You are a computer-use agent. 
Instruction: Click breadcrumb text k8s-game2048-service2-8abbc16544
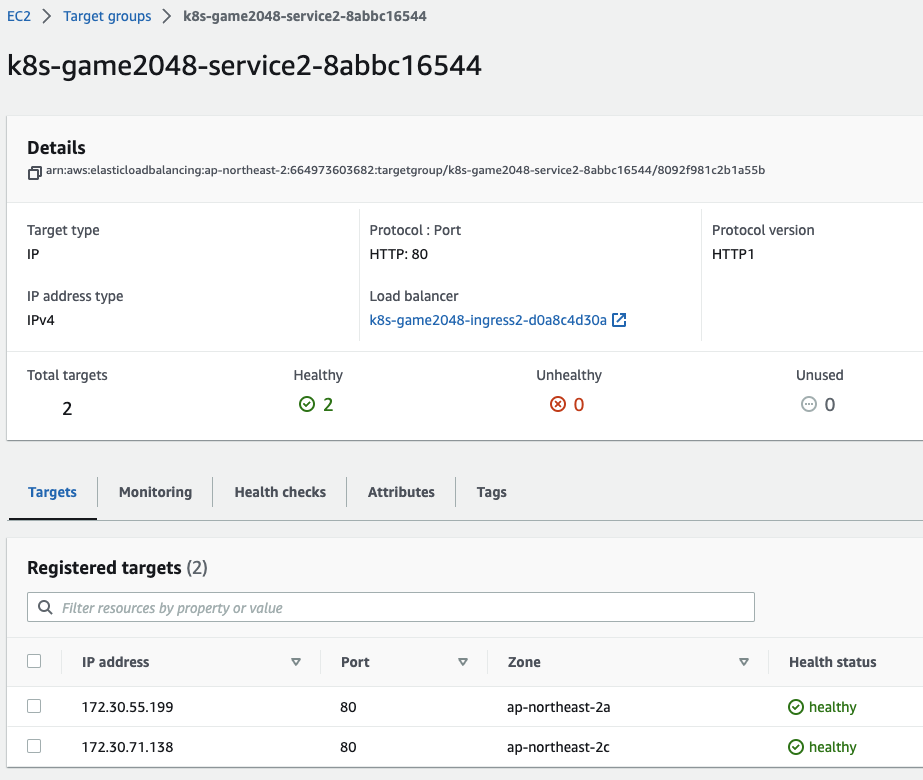[x=304, y=16]
